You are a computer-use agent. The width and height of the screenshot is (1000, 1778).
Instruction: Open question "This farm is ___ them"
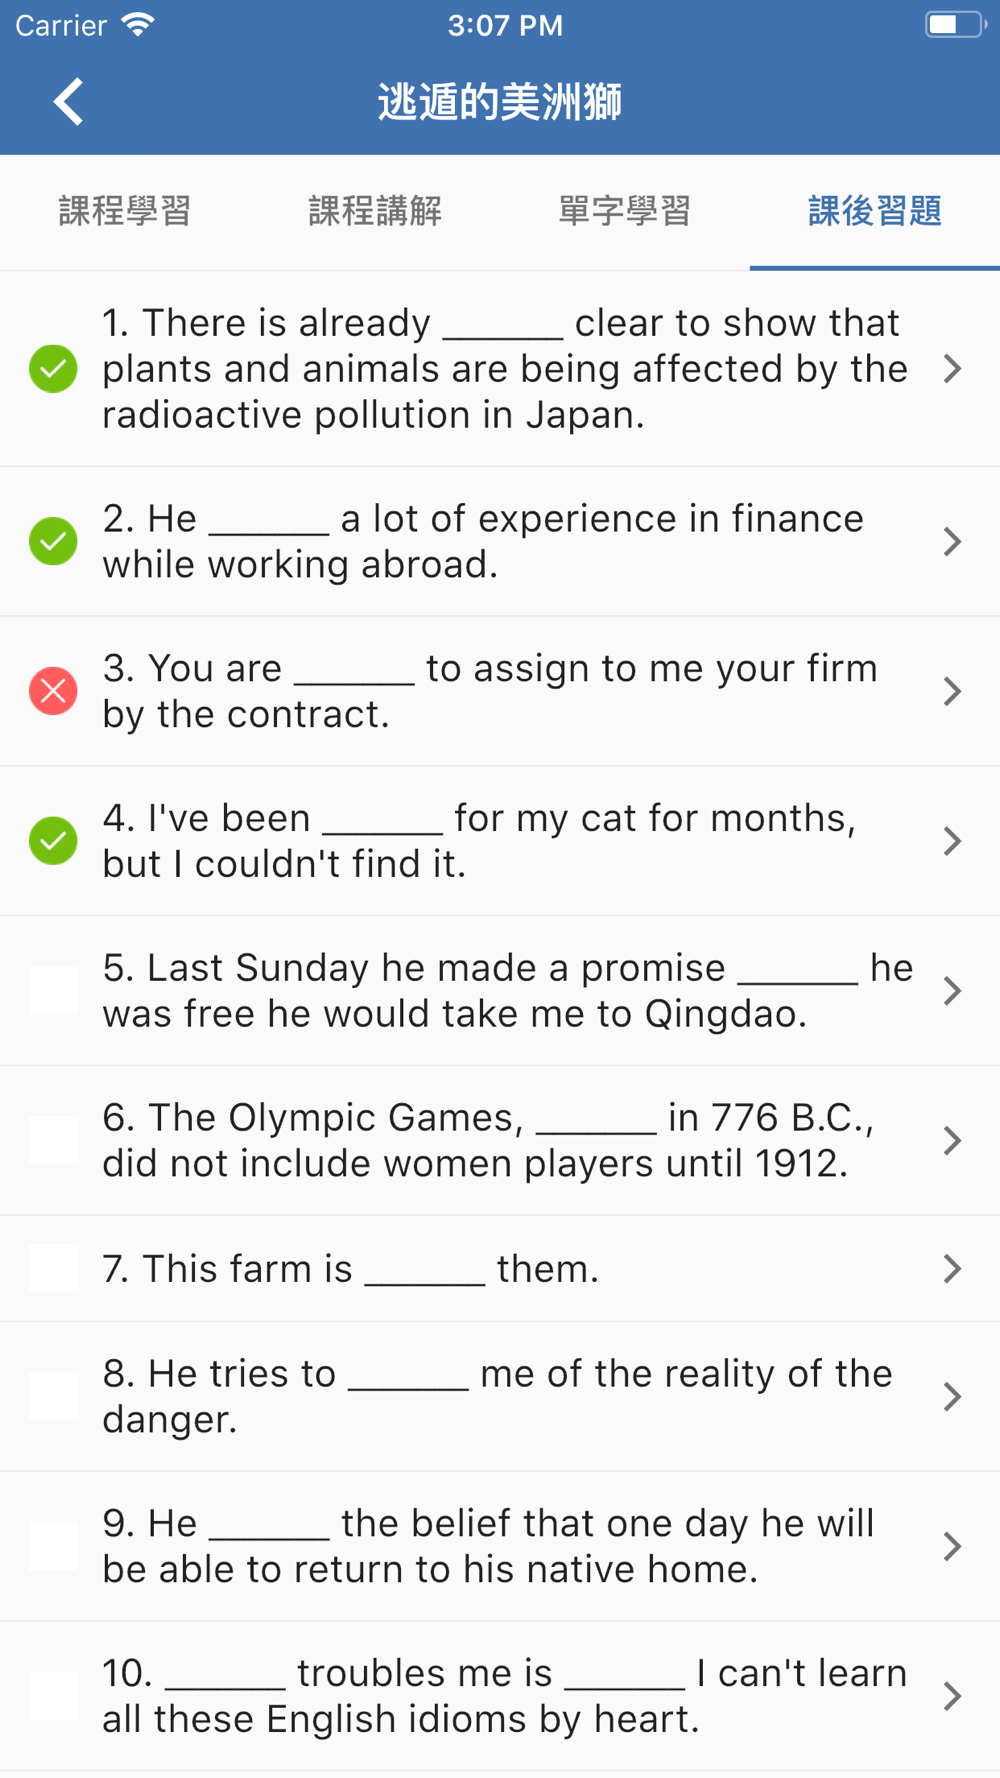coord(350,1269)
